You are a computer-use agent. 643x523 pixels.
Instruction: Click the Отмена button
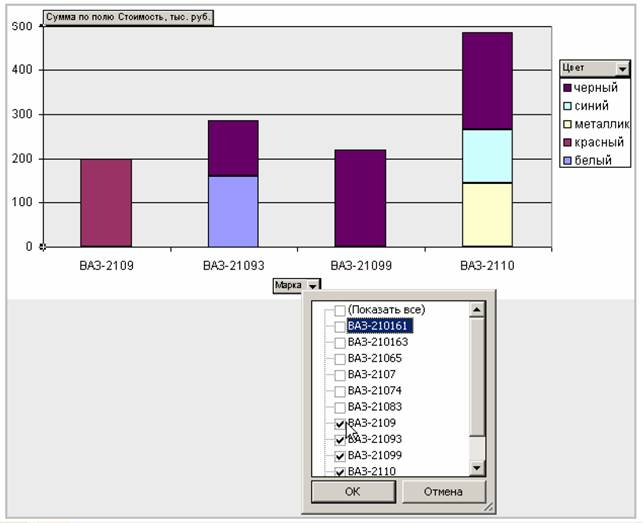point(443,491)
